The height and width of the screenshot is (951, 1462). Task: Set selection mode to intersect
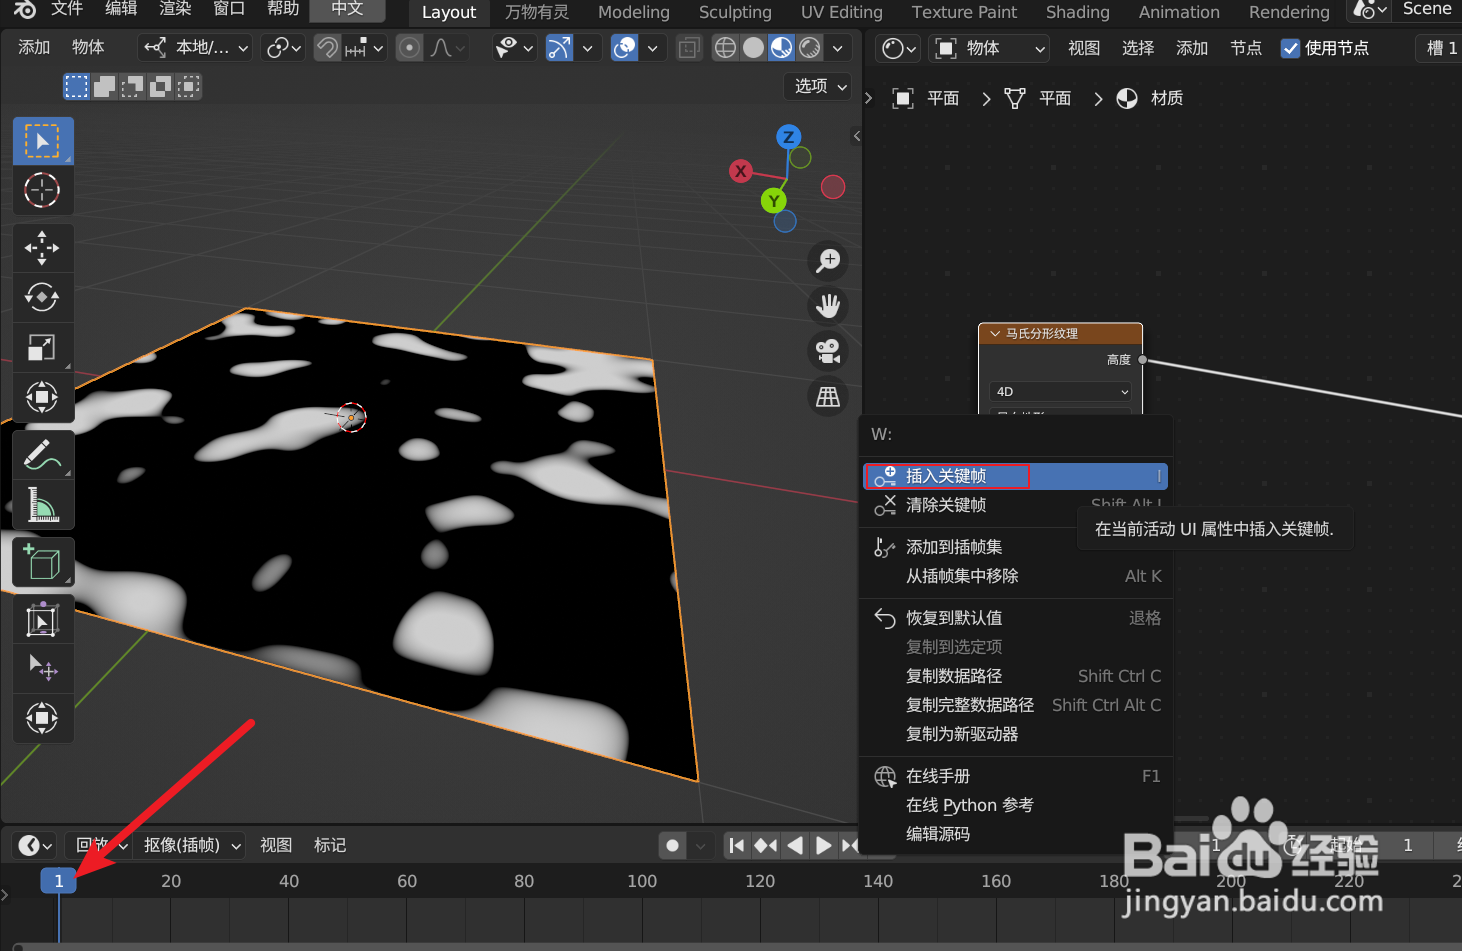188,87
